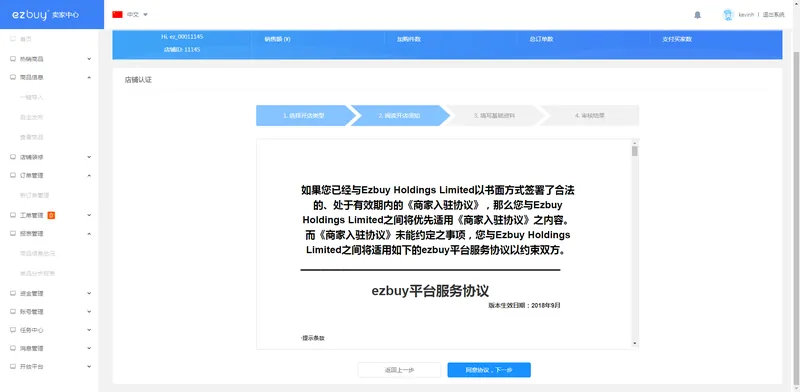800x392 pixels.
Task: Click the ezbuy logo in header
Action: click(x=45, y=15)
